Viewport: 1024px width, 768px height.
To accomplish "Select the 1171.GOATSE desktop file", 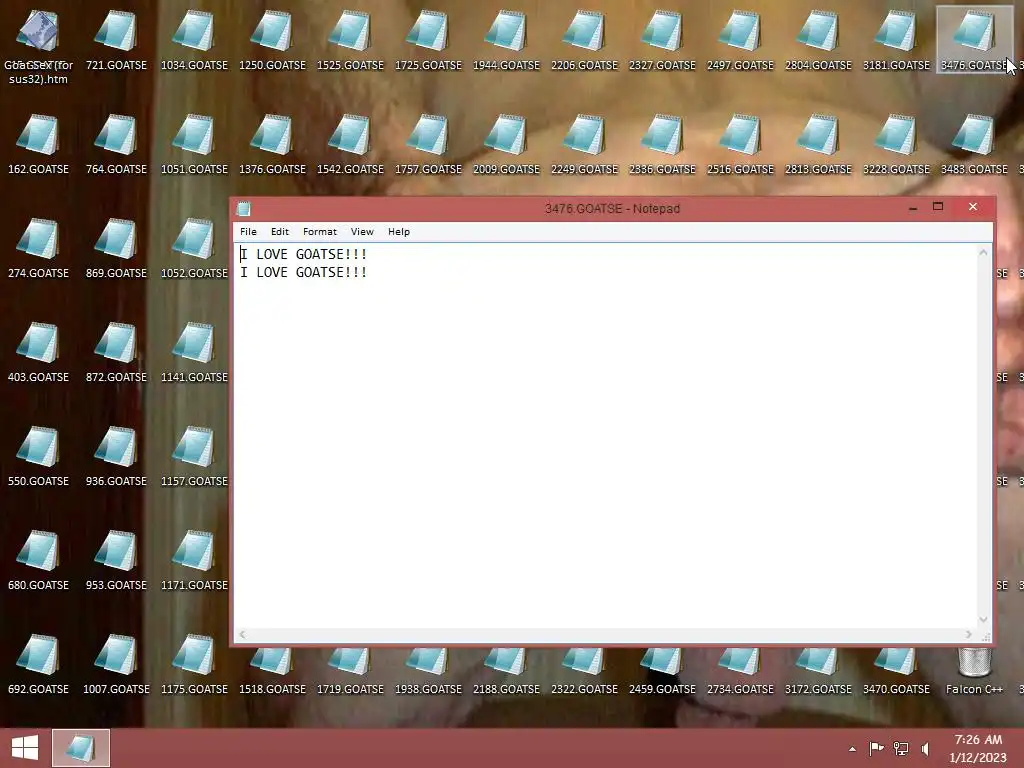I will click(x=194, y=560).
